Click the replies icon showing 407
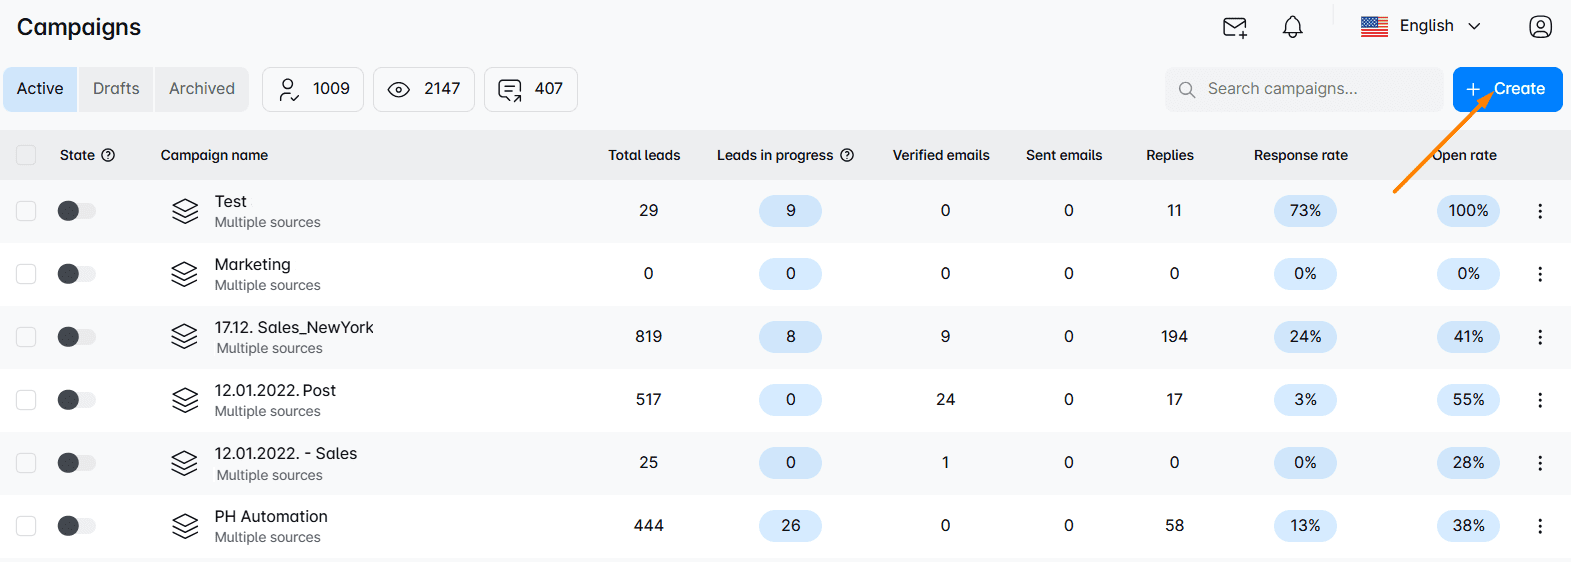This screenshot has width=1571, height=562. 510,90
